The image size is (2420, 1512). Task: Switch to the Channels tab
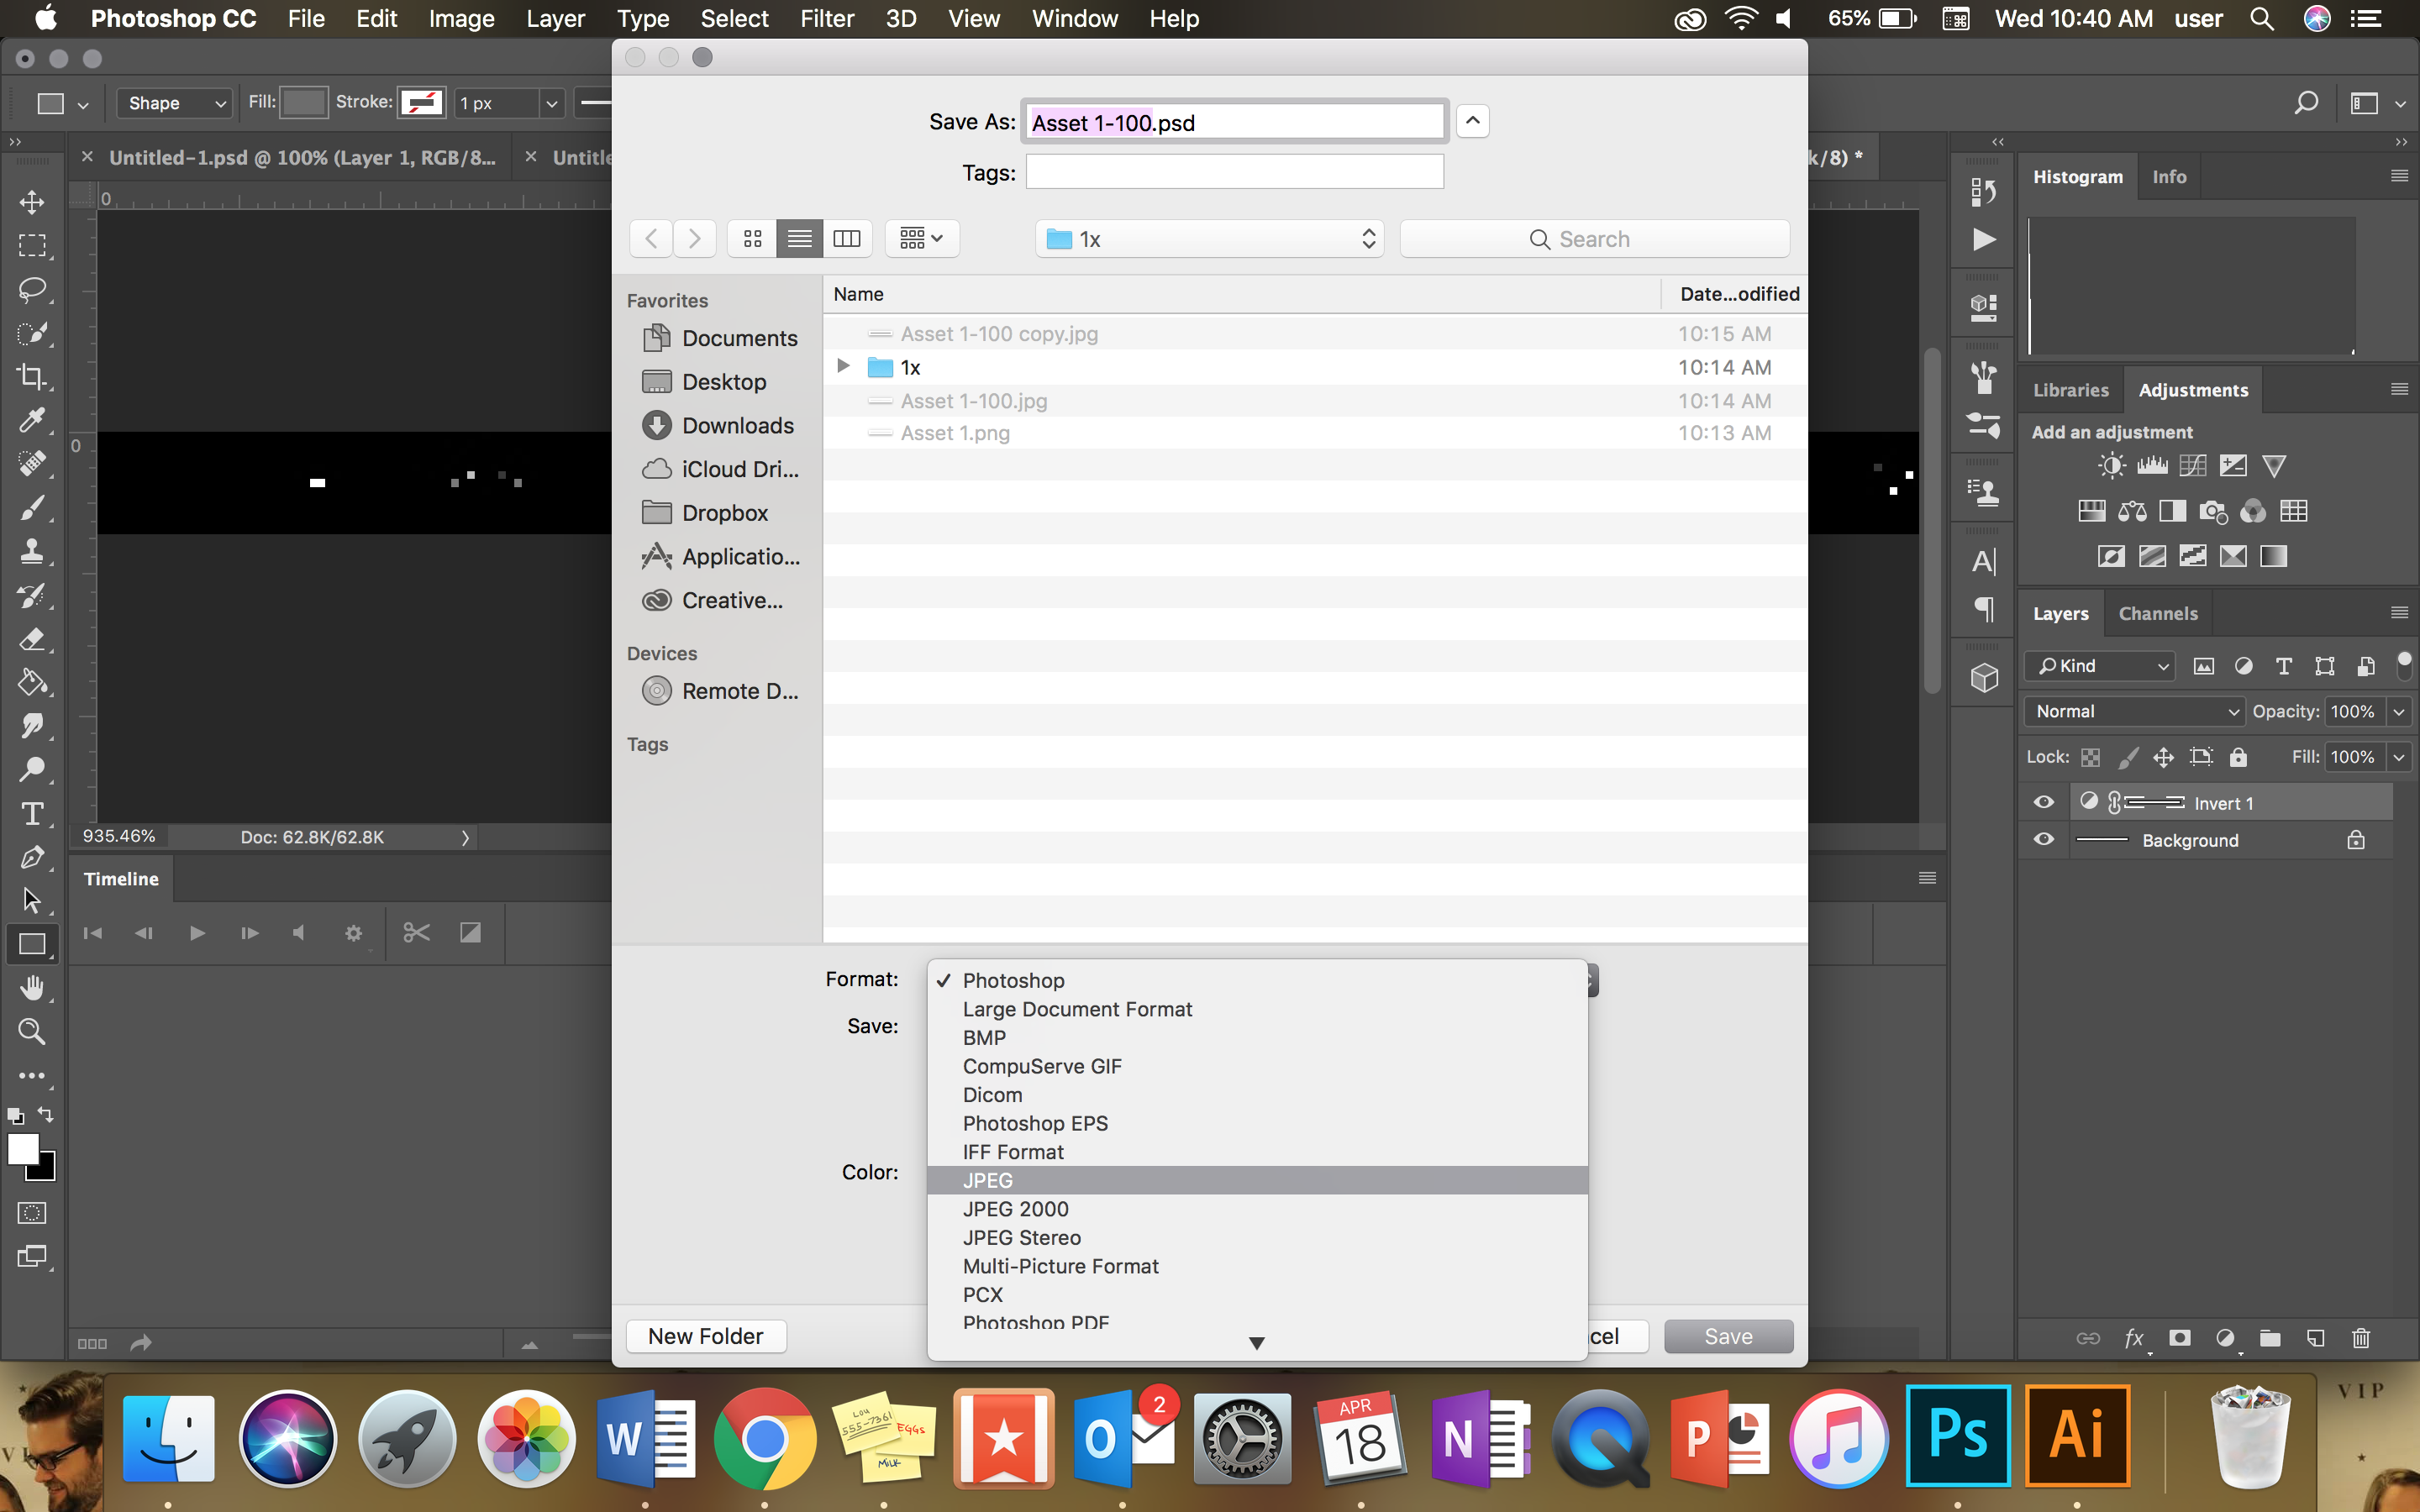pos(2157,612)
